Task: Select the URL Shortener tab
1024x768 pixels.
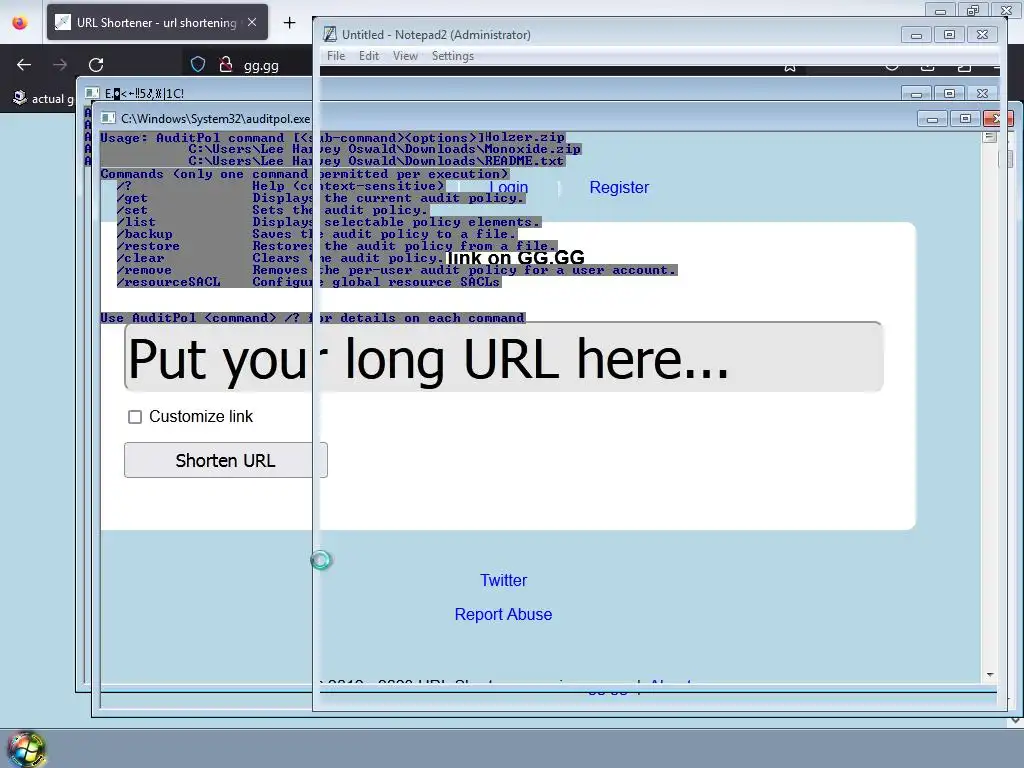Action: (x=157, y=22)
